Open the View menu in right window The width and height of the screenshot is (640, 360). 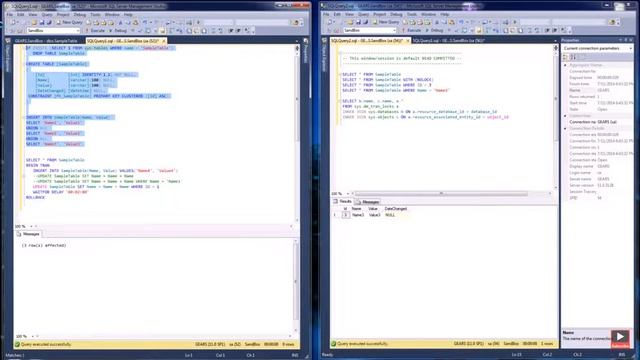(x=349, y=14)
